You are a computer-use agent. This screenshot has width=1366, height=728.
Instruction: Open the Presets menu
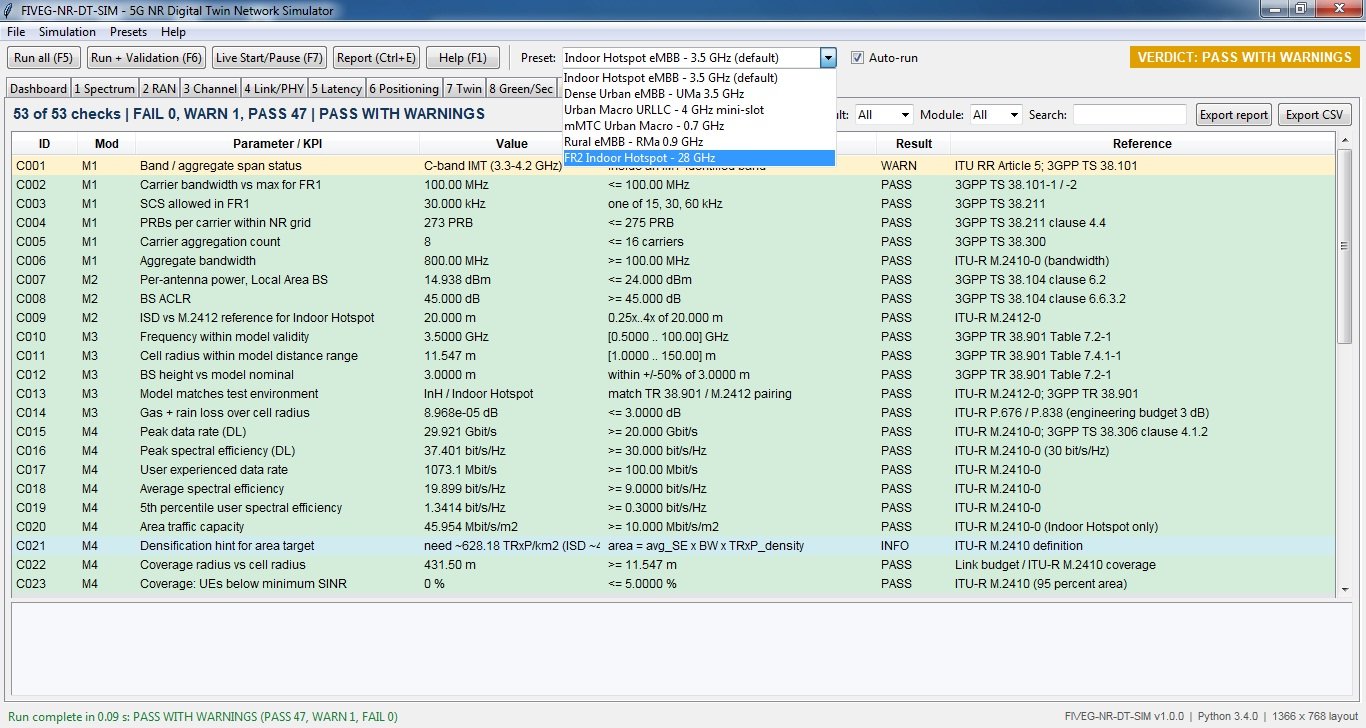pyautogui.click(x=128, y=32)
